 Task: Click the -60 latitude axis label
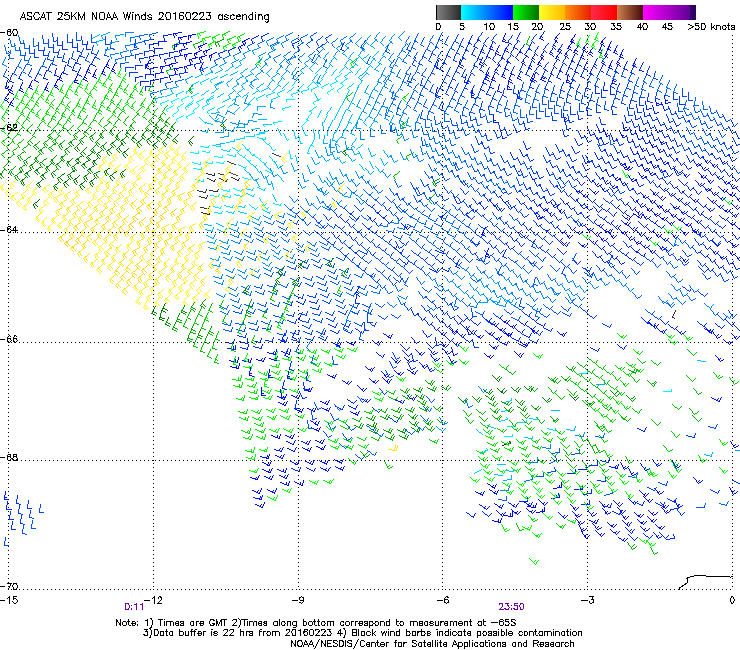pos(10,33)
